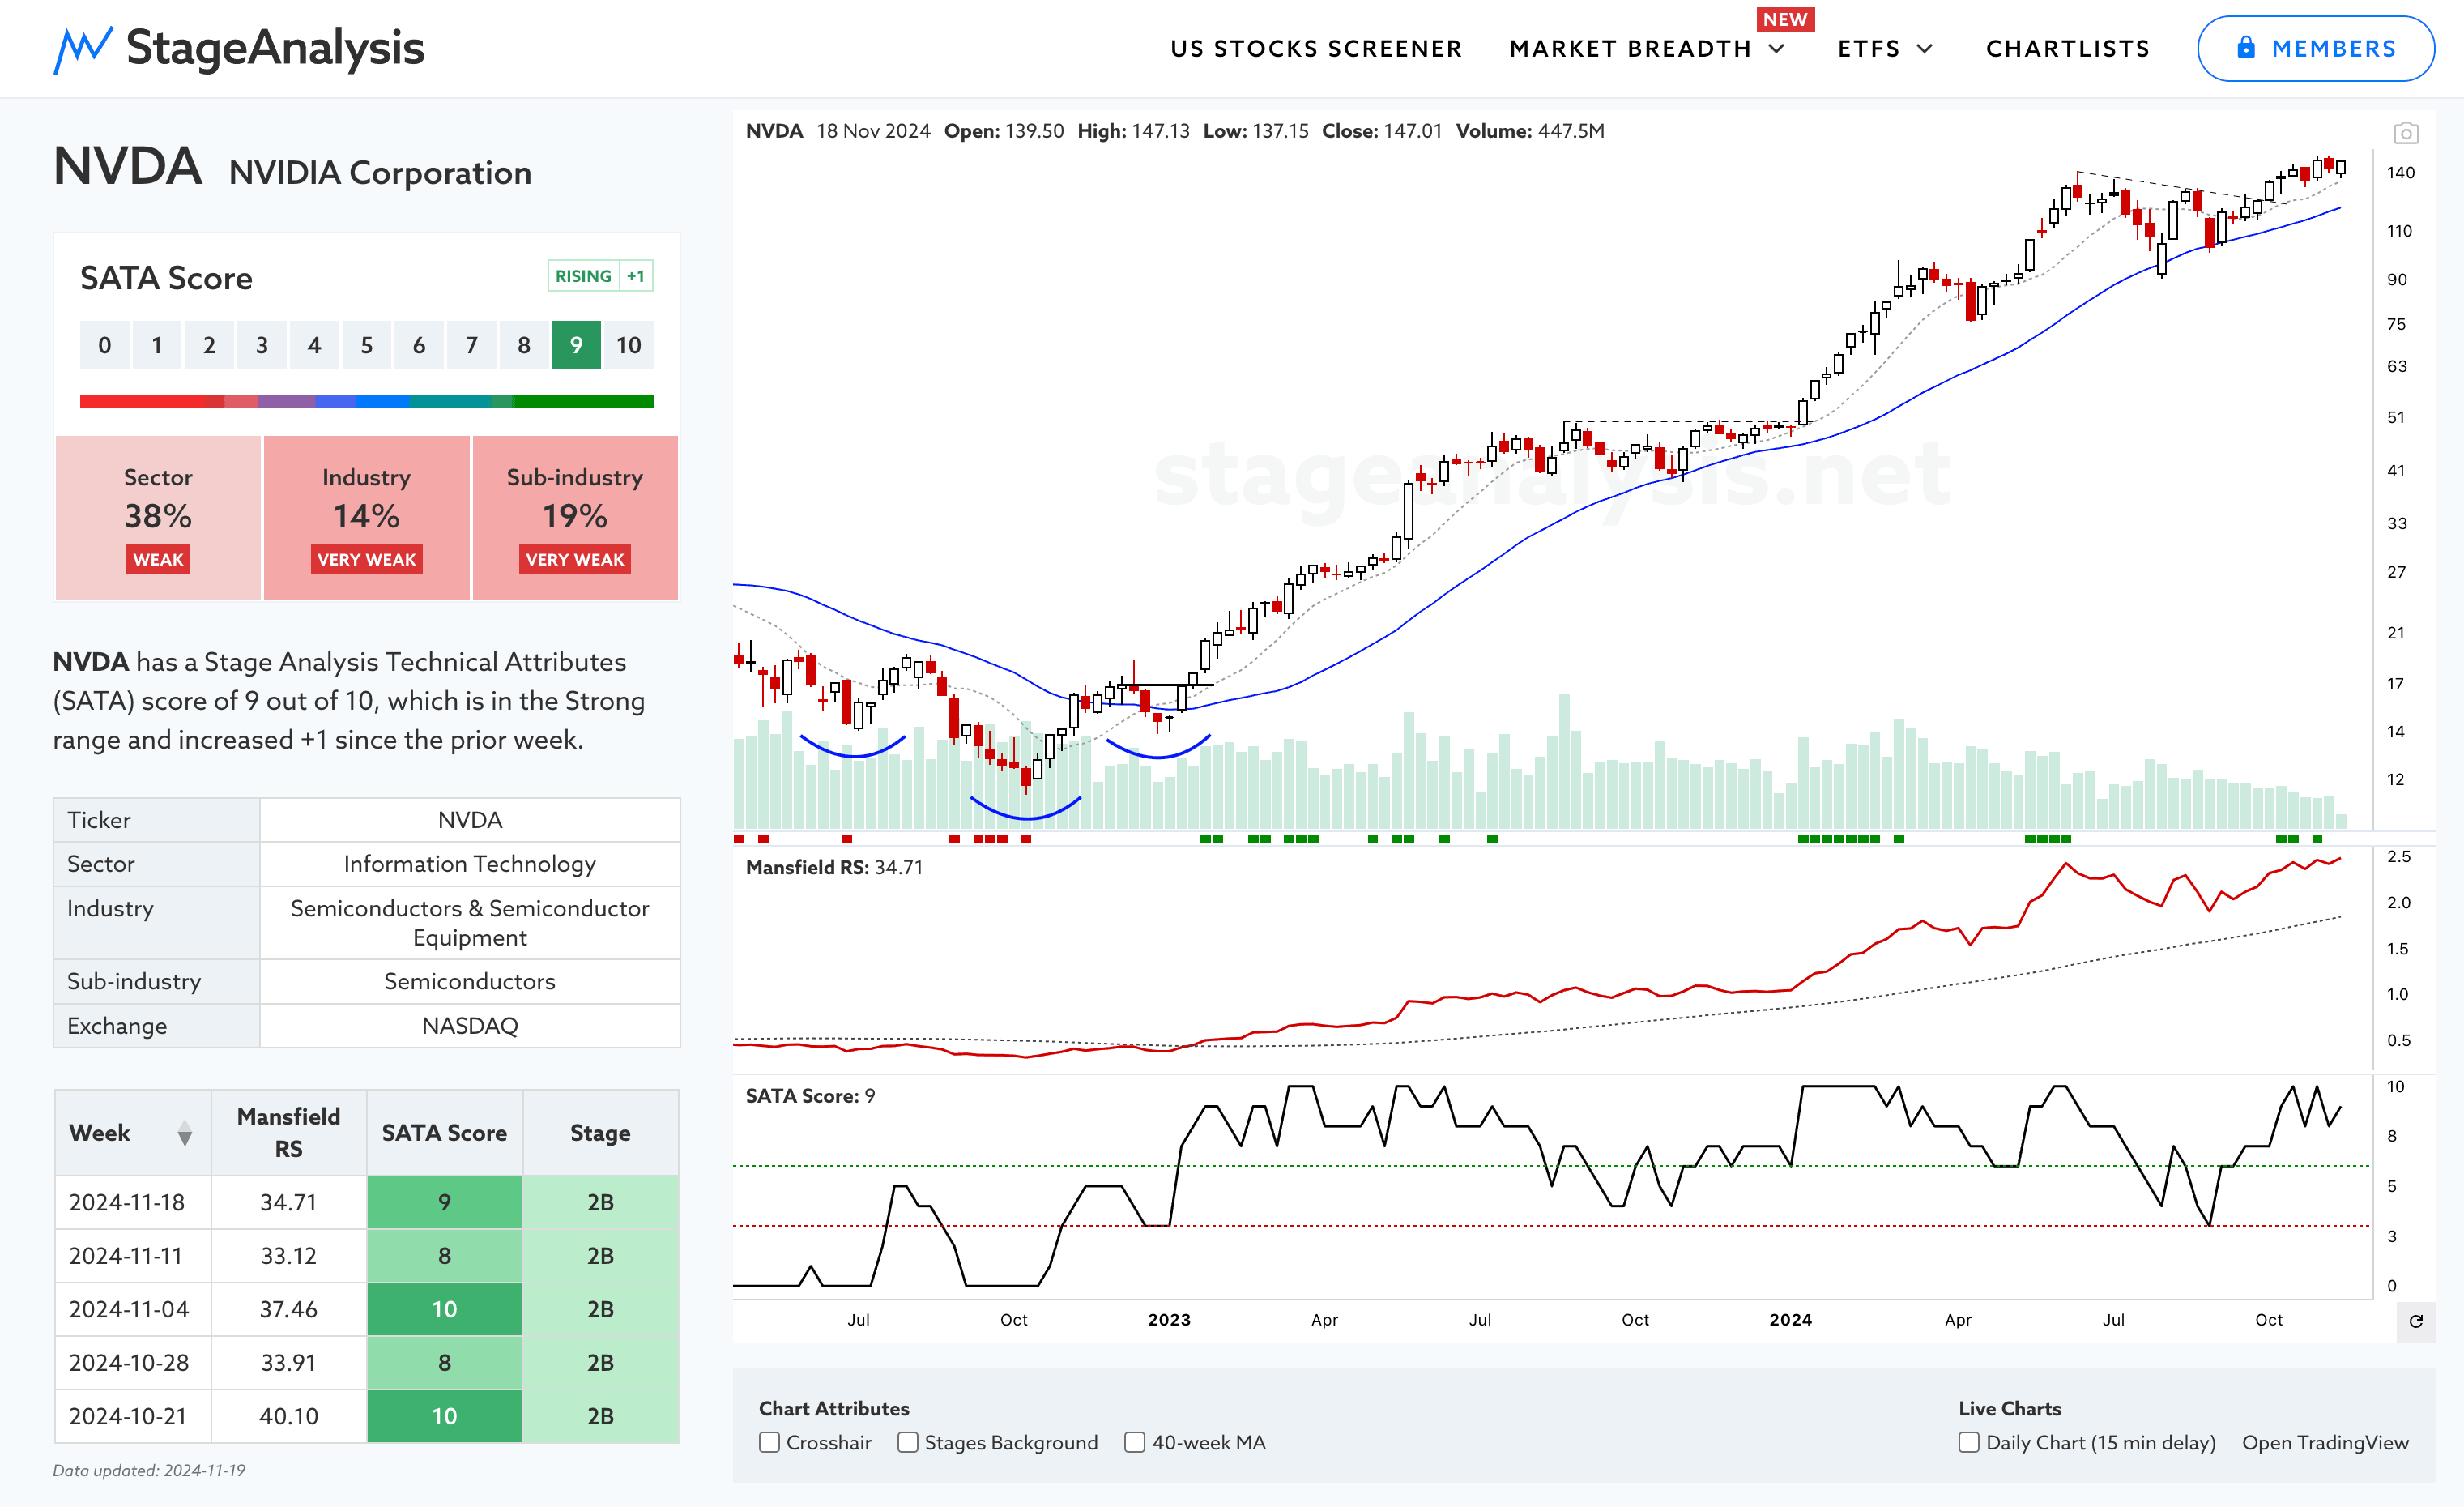Click the SATA Score: 9 chart label
The height and width of the screenshot is (1507, 2464).
810,1096
